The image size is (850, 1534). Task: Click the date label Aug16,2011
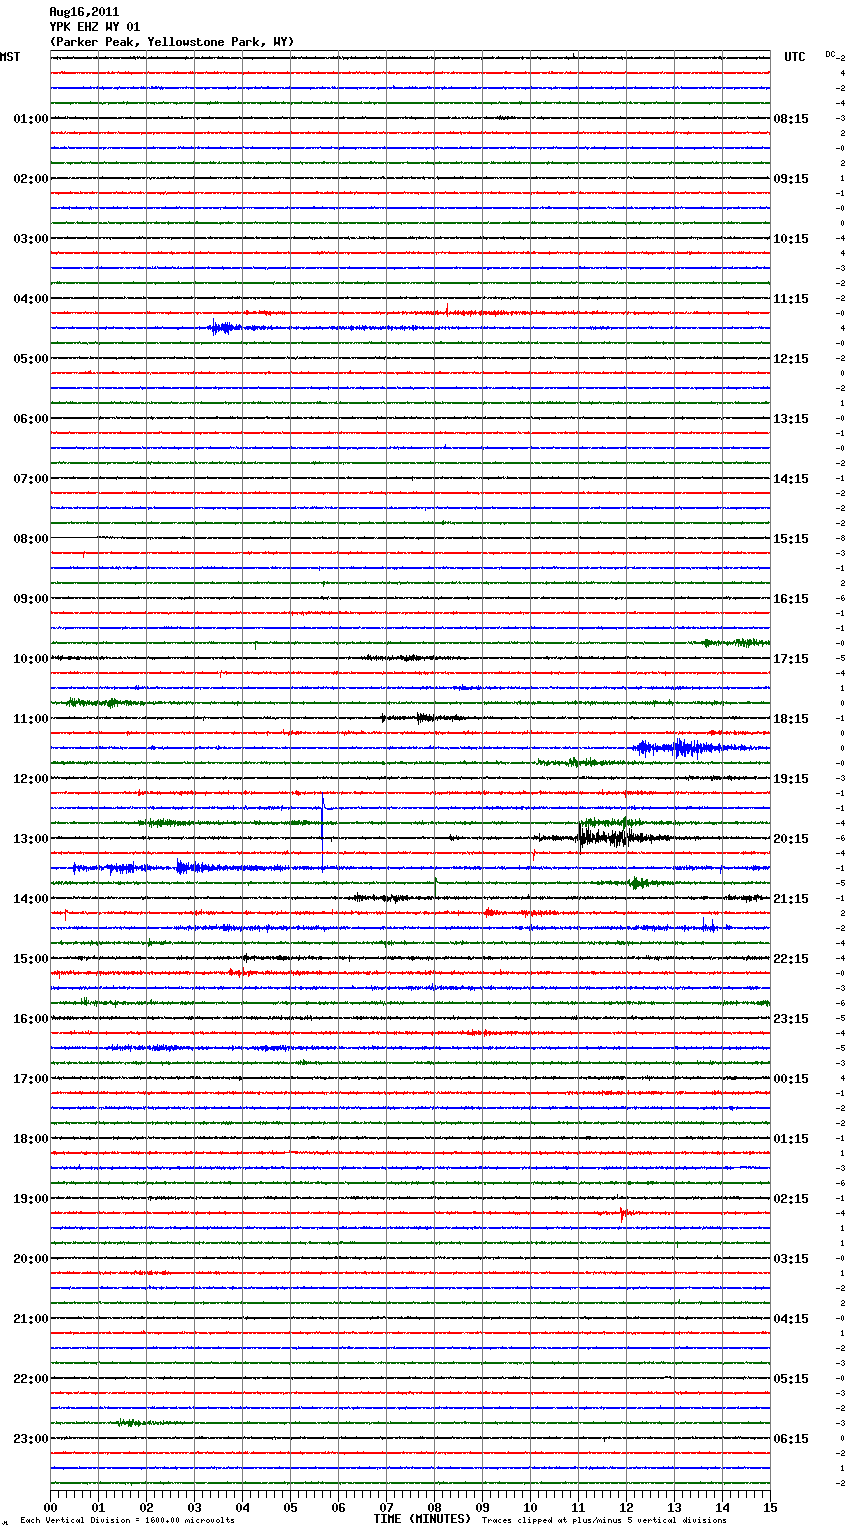[84, 12]
